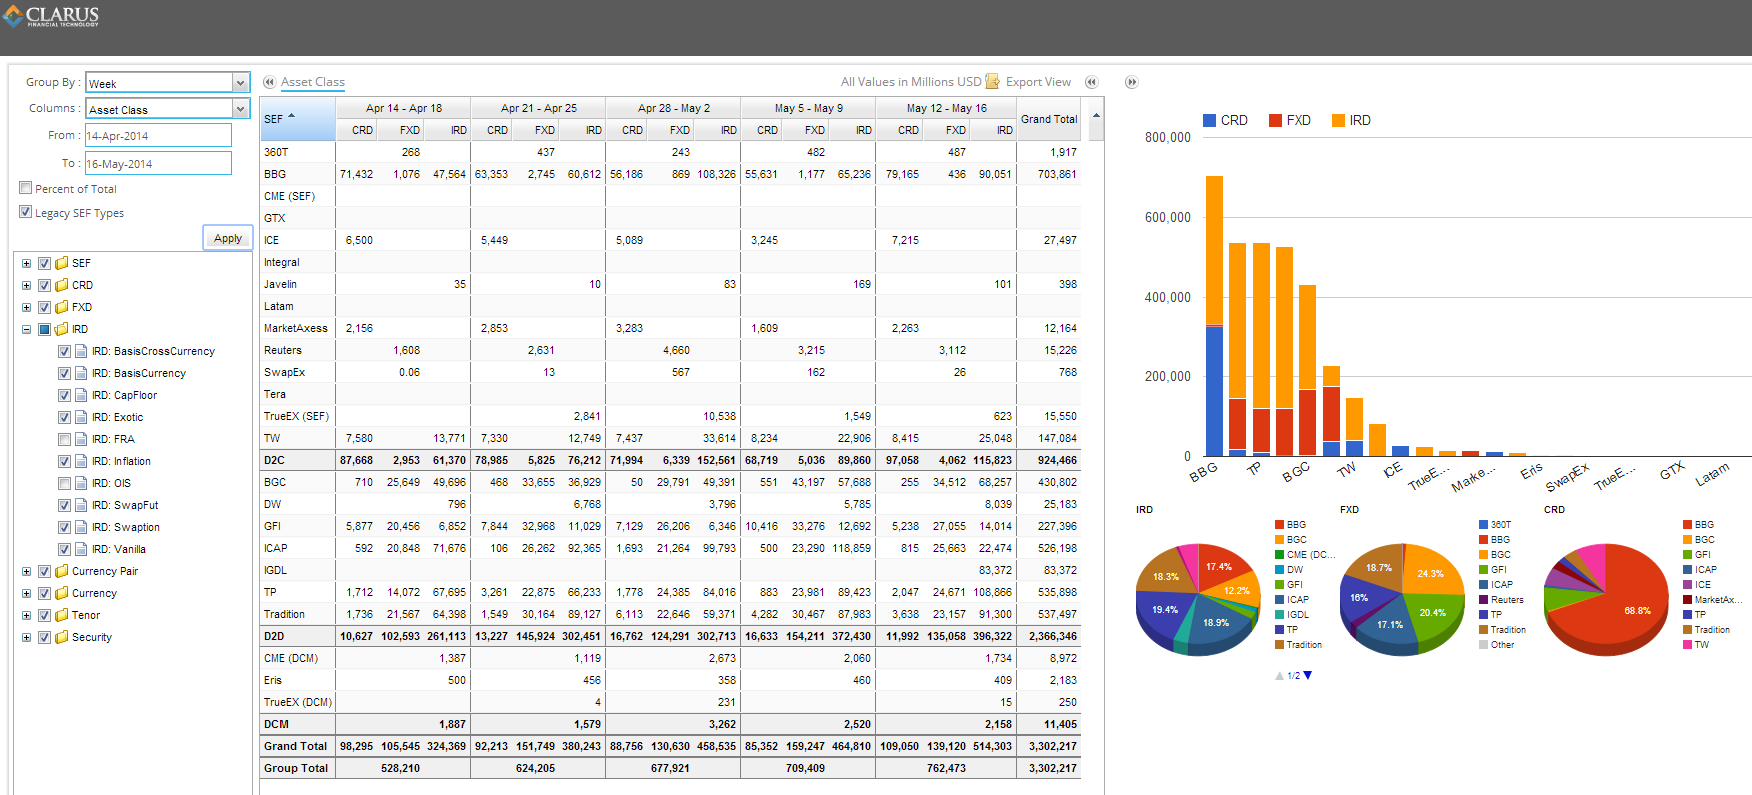Click the IRD: Inflation document icon
The width and height of the screenshot is (1752, 795).
pyautogui.click(x=81, y=461)
